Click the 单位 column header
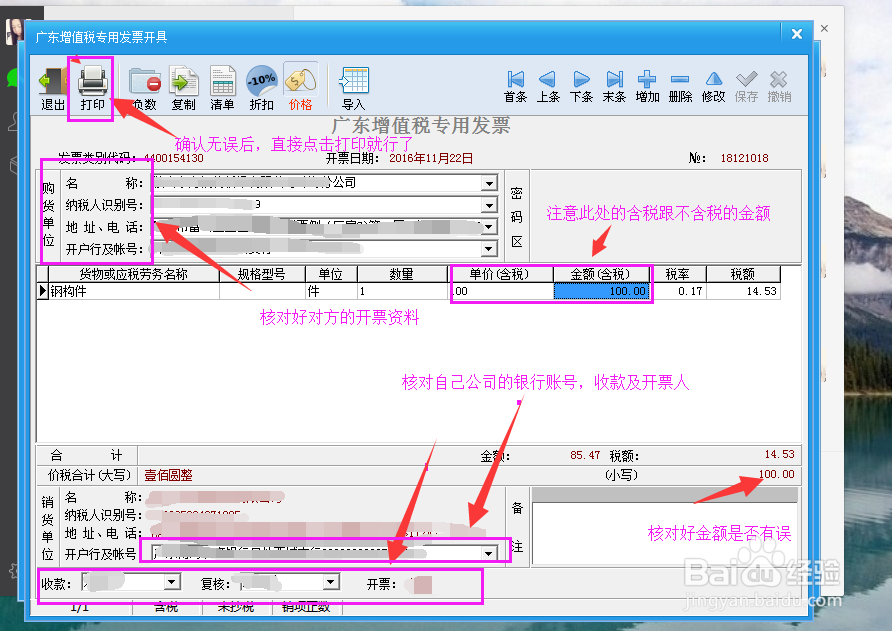This screenshot has height=631, width=892. point(331,274)
